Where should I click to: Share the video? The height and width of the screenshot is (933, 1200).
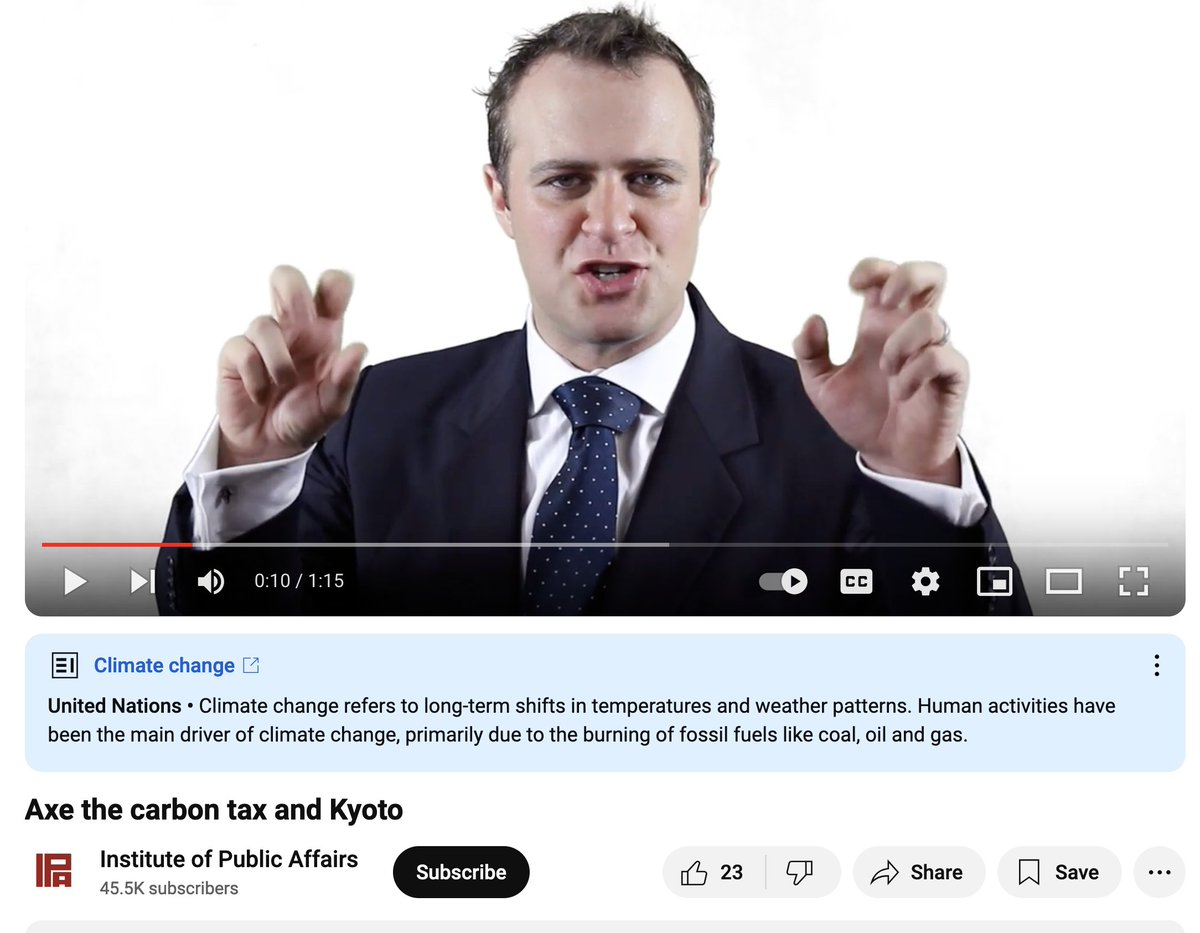pyautogui.click(x=918, y=872)
